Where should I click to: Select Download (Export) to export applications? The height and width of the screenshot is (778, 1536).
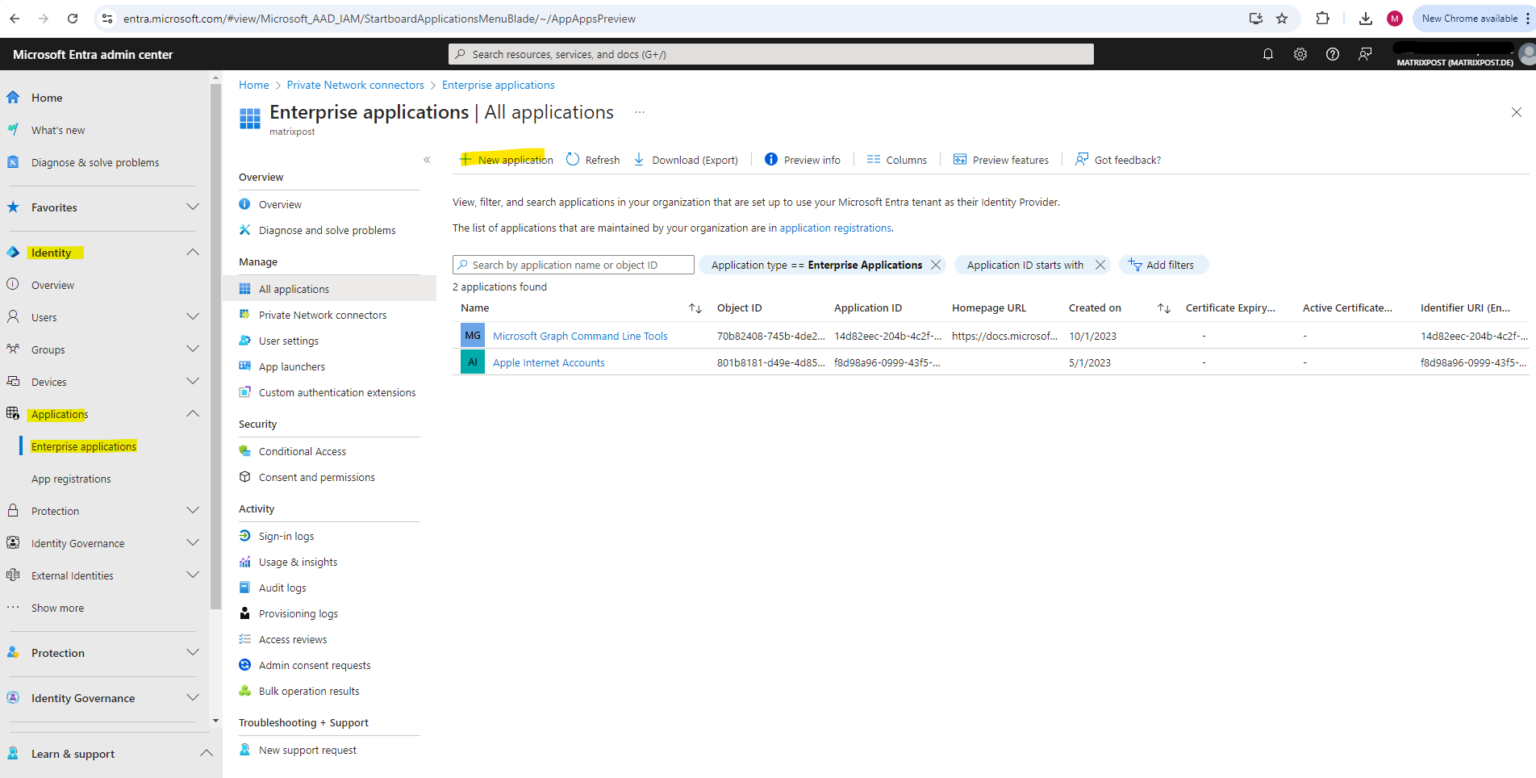686,159
